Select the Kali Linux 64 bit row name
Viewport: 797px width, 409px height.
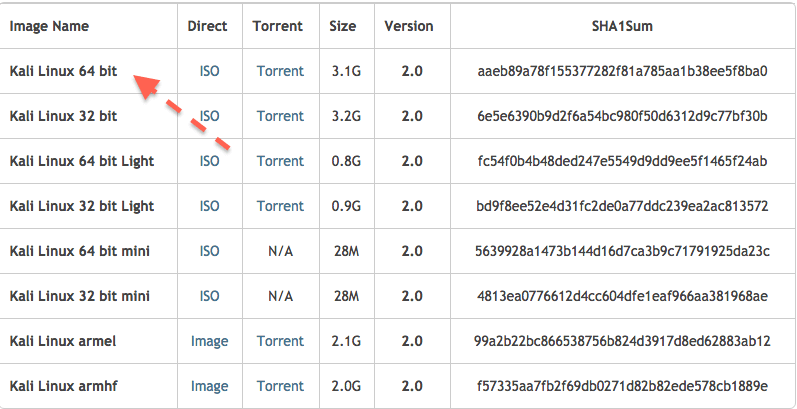pos(64,71)
